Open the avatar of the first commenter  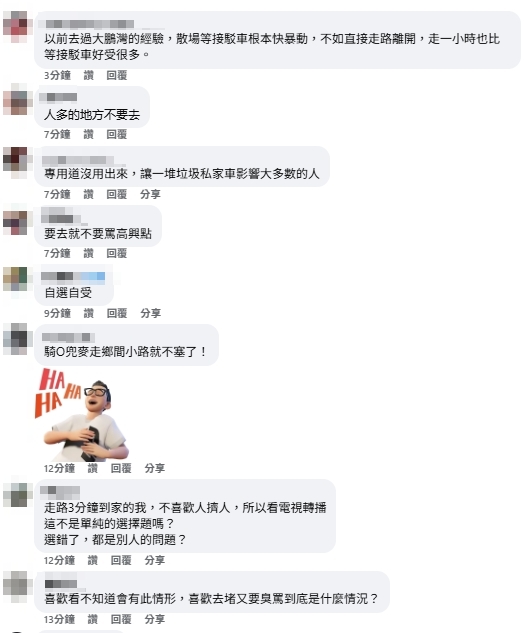[17, 27]
